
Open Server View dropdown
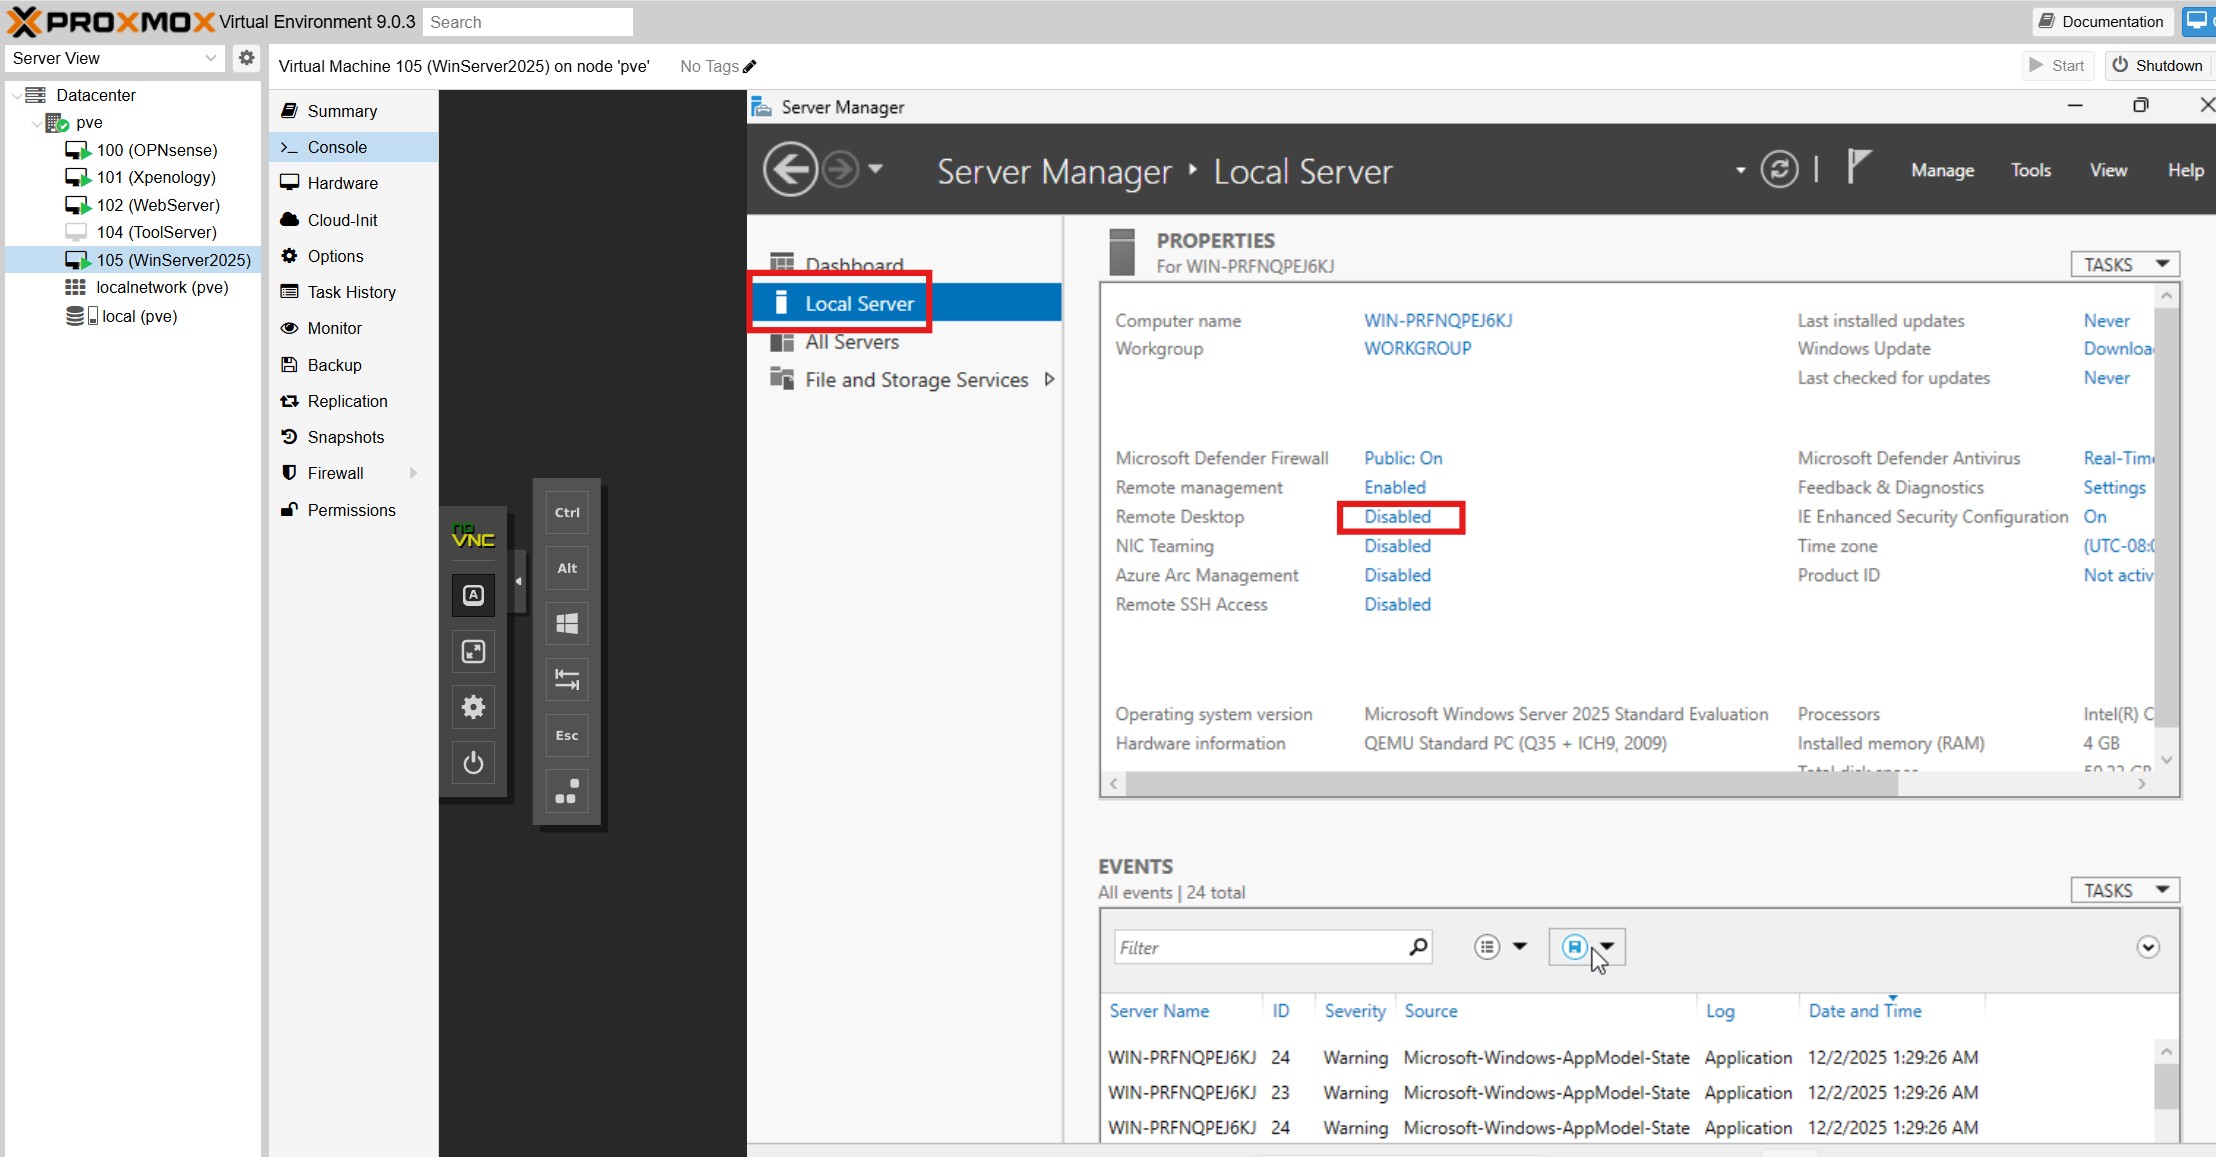coord(114,58)
